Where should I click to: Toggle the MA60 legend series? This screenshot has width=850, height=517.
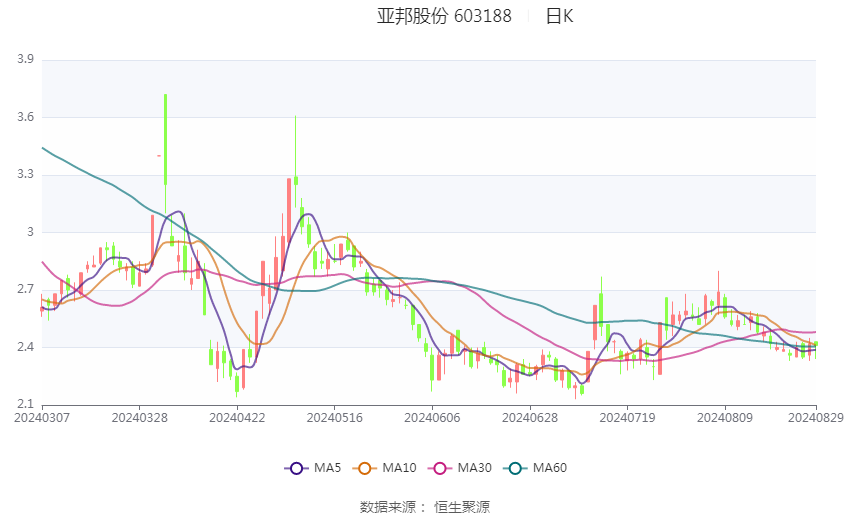coord(536,468)
